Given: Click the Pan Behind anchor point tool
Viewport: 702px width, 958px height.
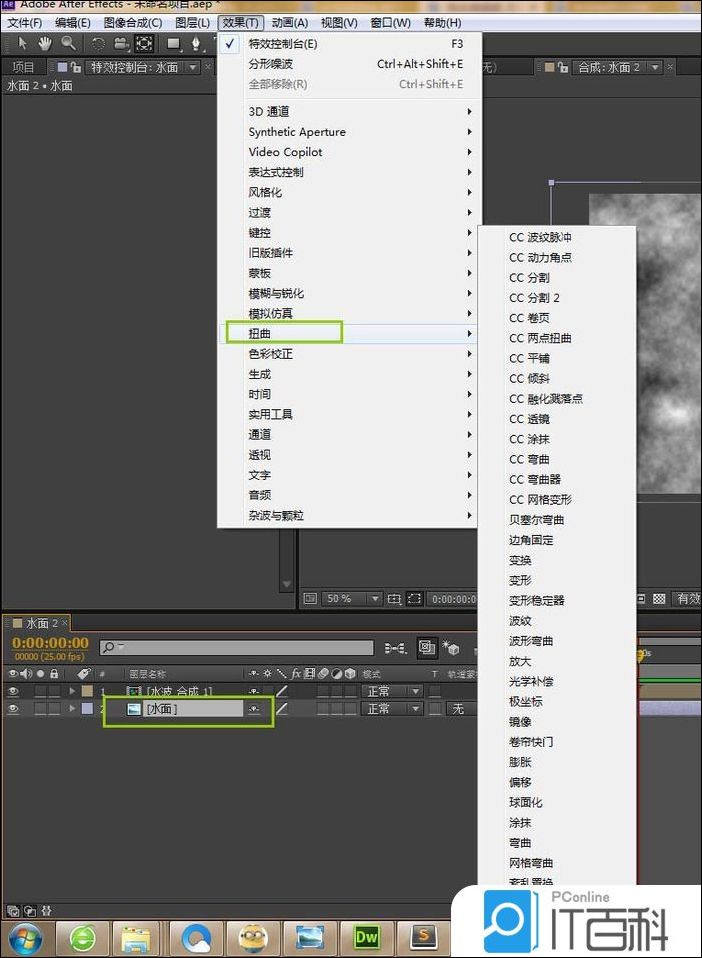Looking at the screenshot, I should point(144,43).
